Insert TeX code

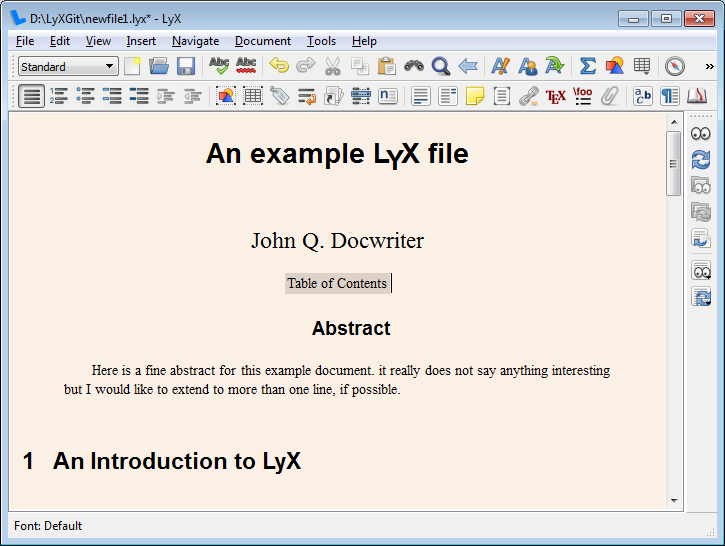tap(556, 96)
